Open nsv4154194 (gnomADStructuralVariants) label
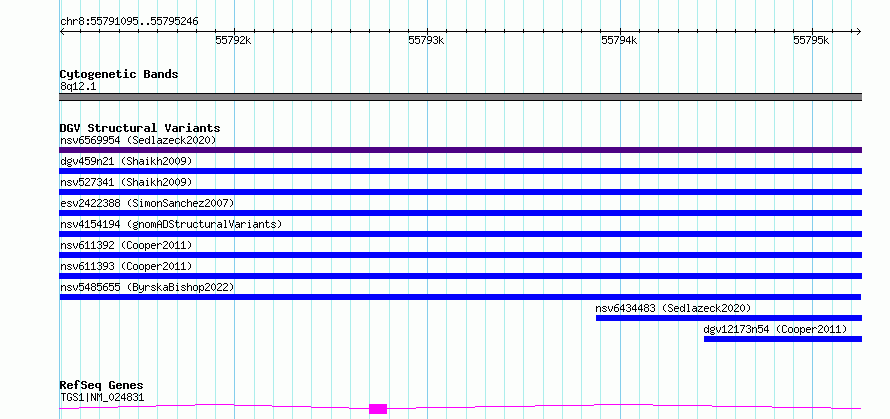Image resolution: width=890 pixels, height=419 pixels. tap(171, 224)
